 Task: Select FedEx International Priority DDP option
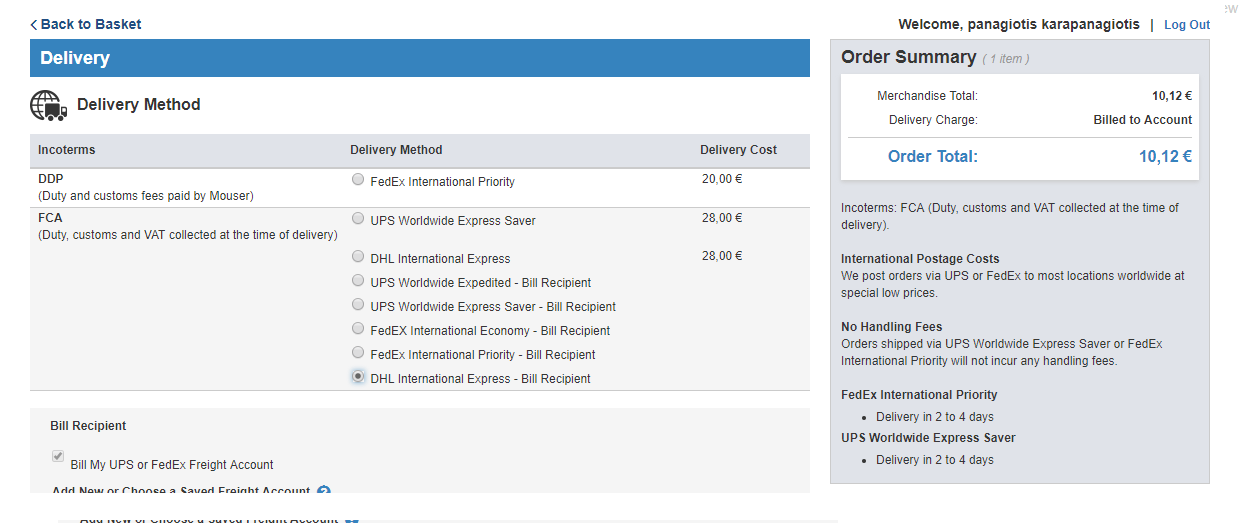coord(358,181)
